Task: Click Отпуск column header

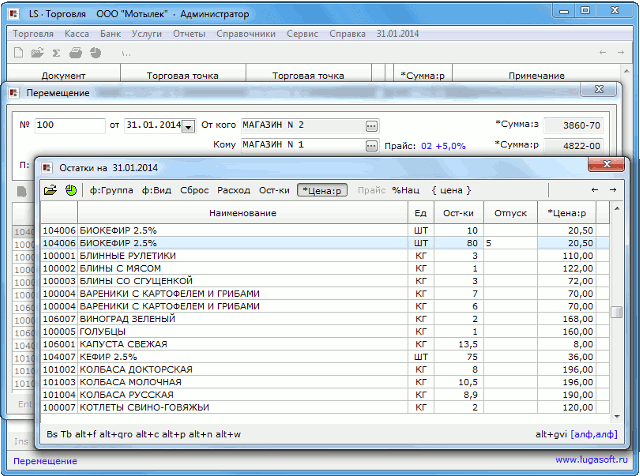Action: [x=510, y=213]
